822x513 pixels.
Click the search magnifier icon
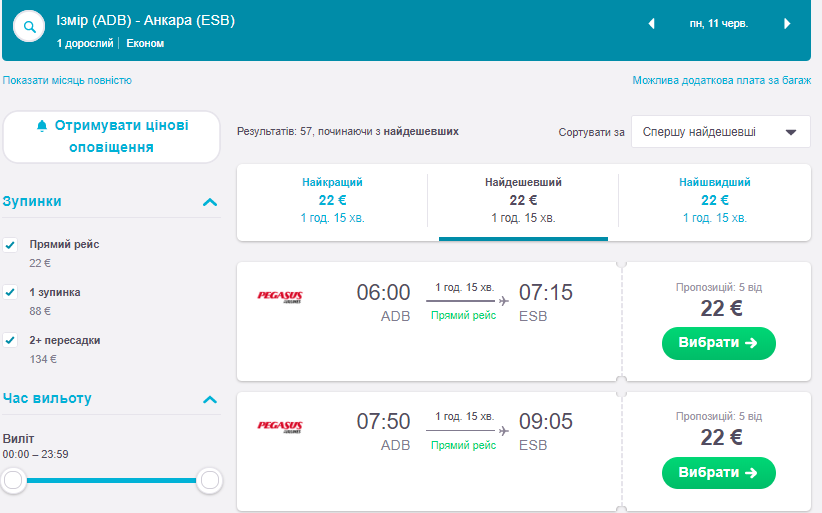(x=29, y=26)
